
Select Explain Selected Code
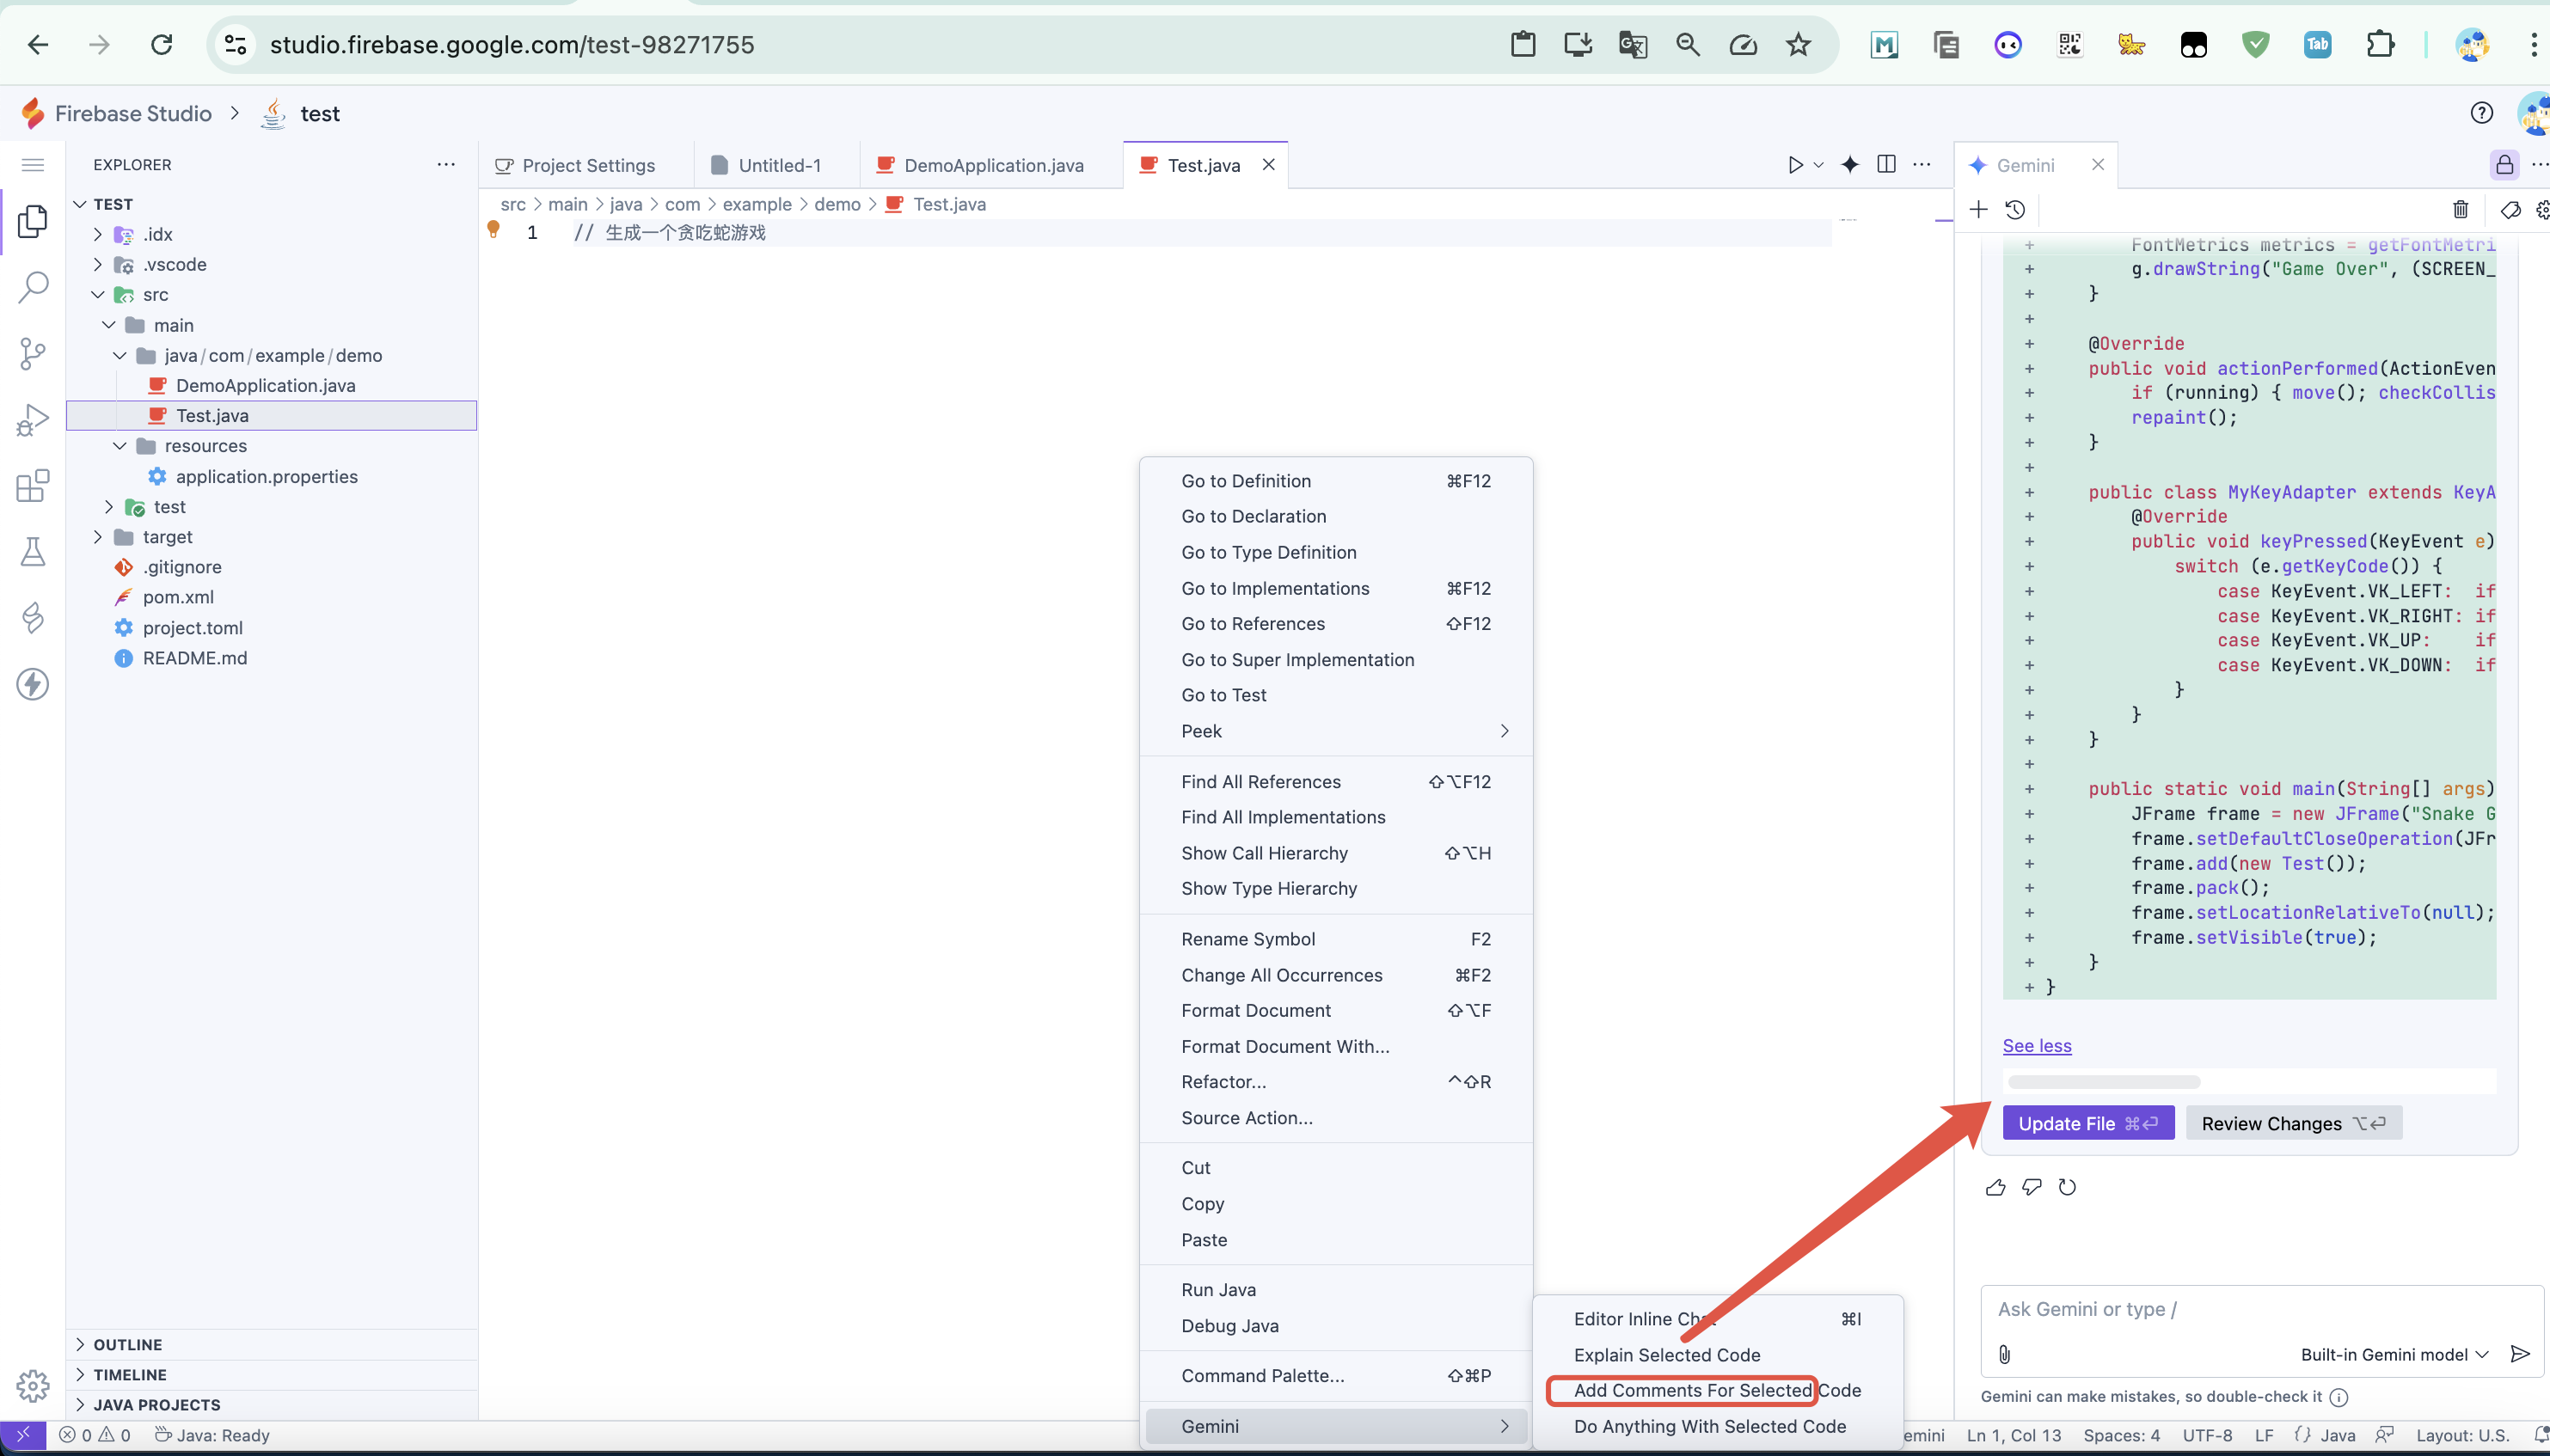[x=1717, y=1355]
